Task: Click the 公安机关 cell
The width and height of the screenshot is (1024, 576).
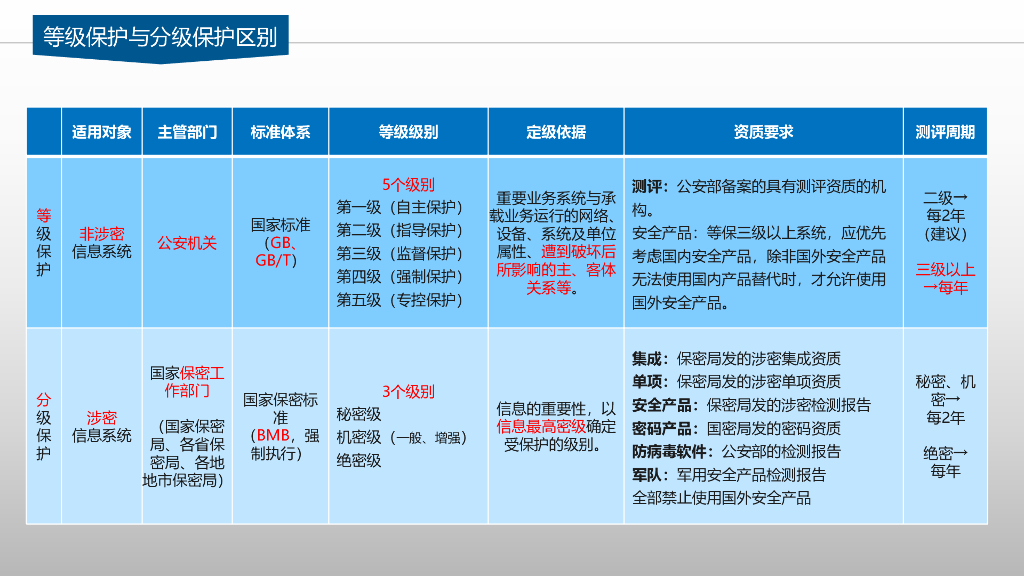Action: pos(187,243)
